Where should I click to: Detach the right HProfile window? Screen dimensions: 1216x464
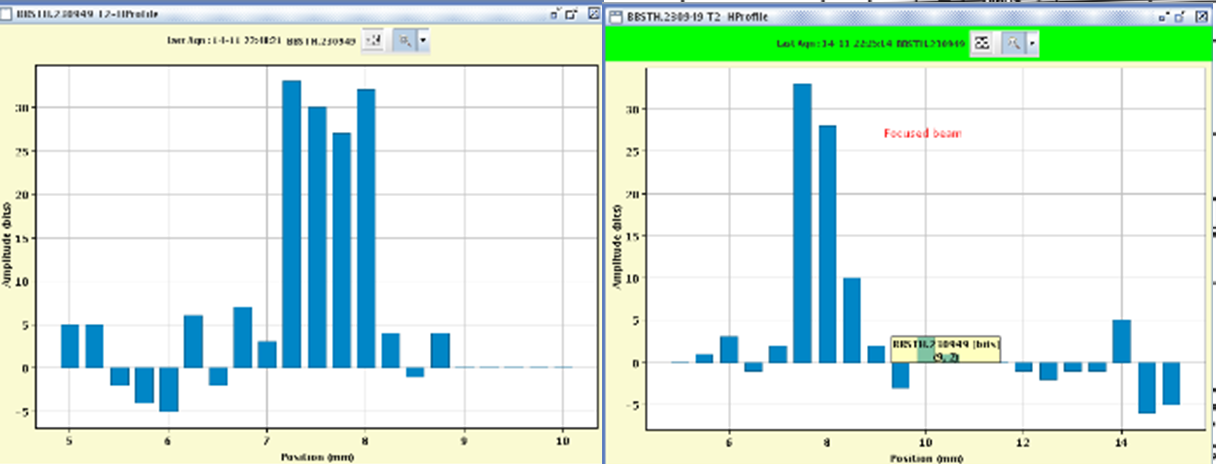(1180, 16)
